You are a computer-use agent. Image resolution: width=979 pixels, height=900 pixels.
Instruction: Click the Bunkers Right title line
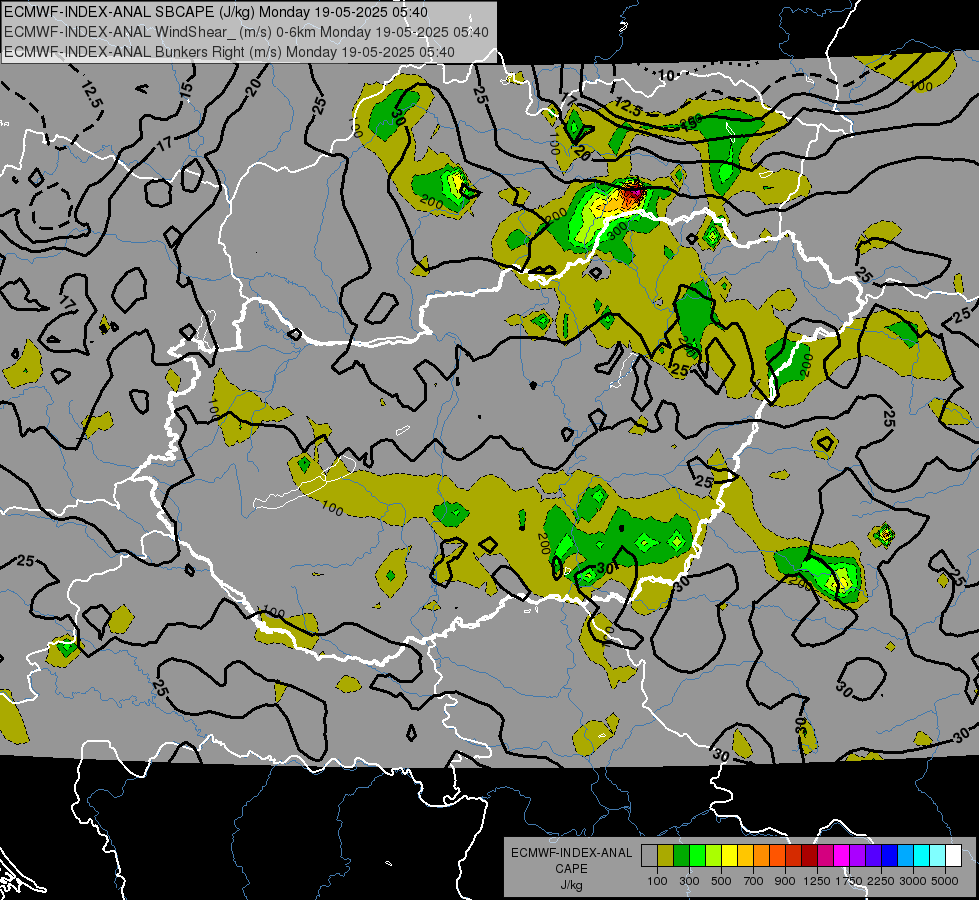click(229, 52)
